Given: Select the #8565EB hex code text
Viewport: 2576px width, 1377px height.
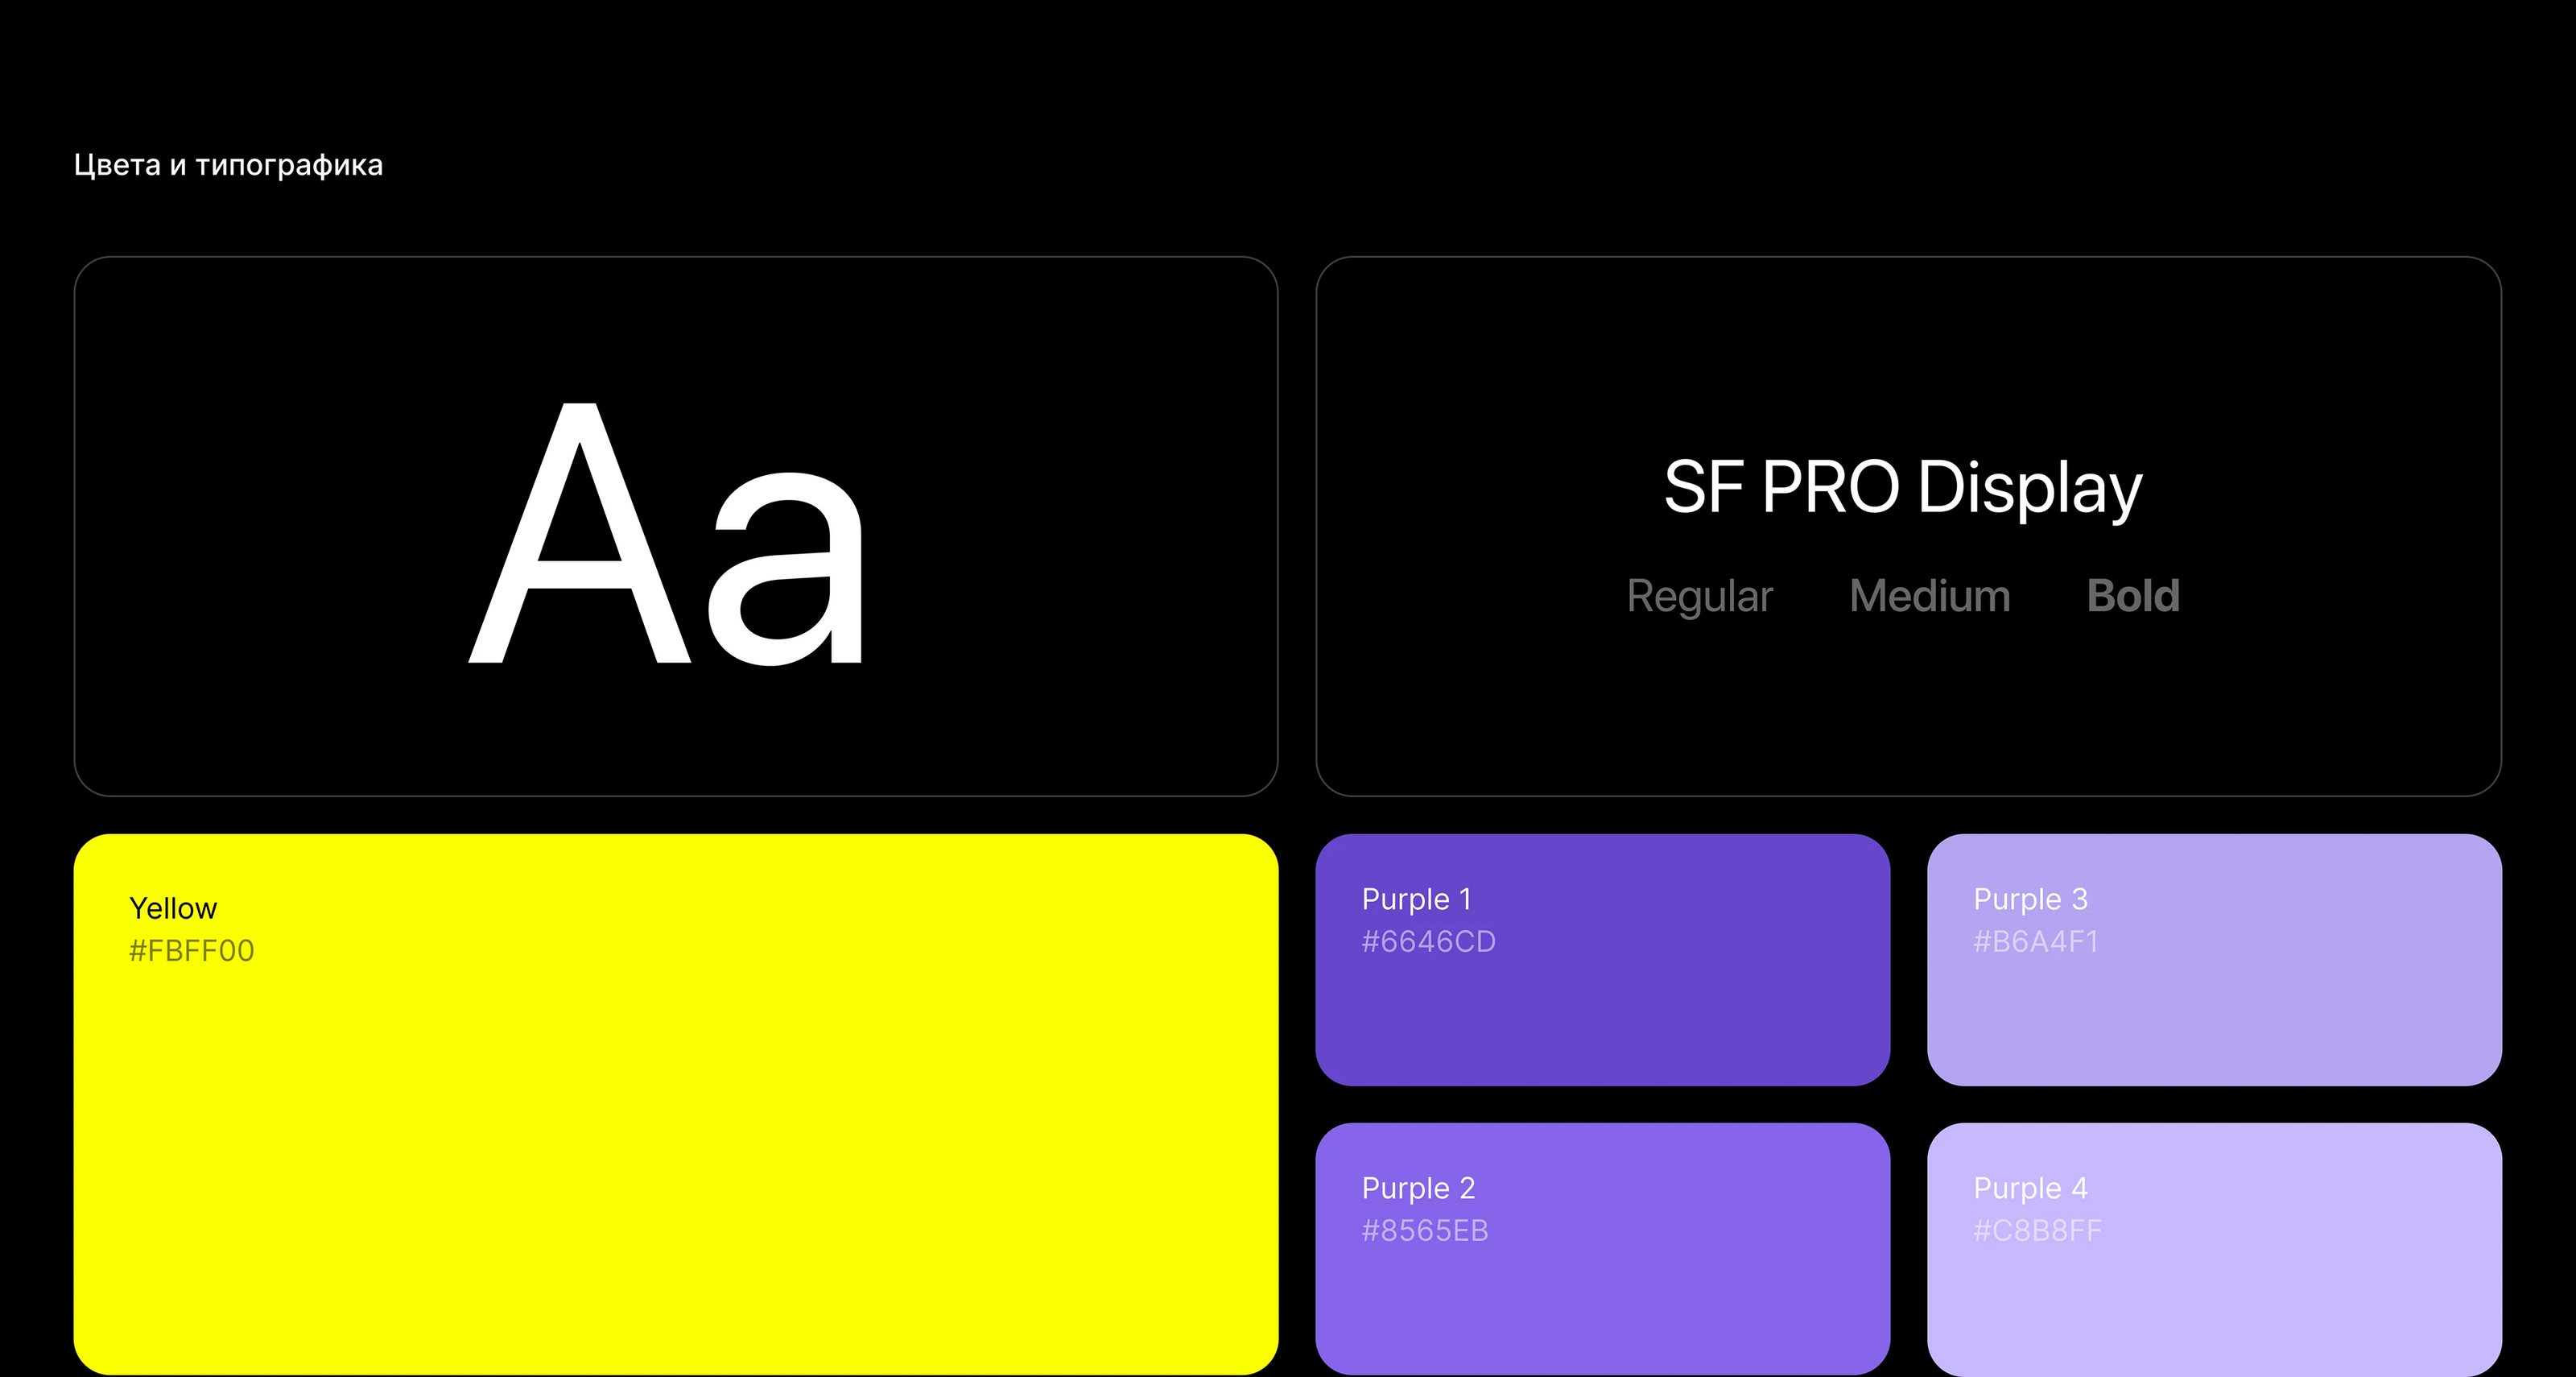Looking at the screenshot, I should coord(1424,1230).
